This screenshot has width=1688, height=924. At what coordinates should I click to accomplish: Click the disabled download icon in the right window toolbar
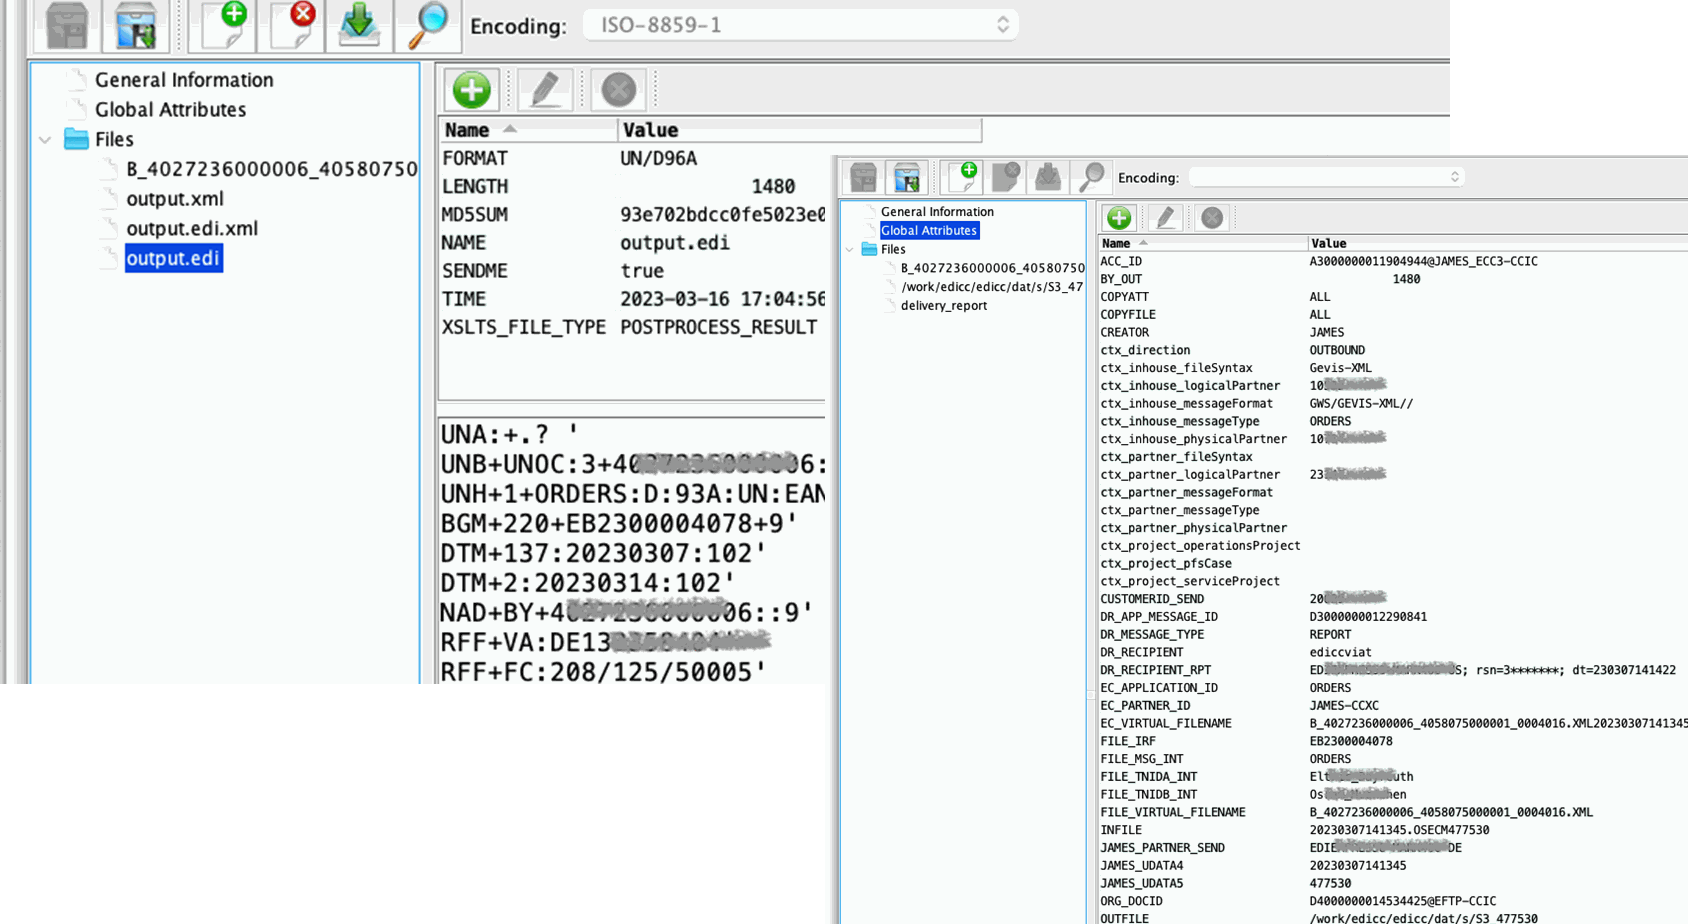point(1048,177)
